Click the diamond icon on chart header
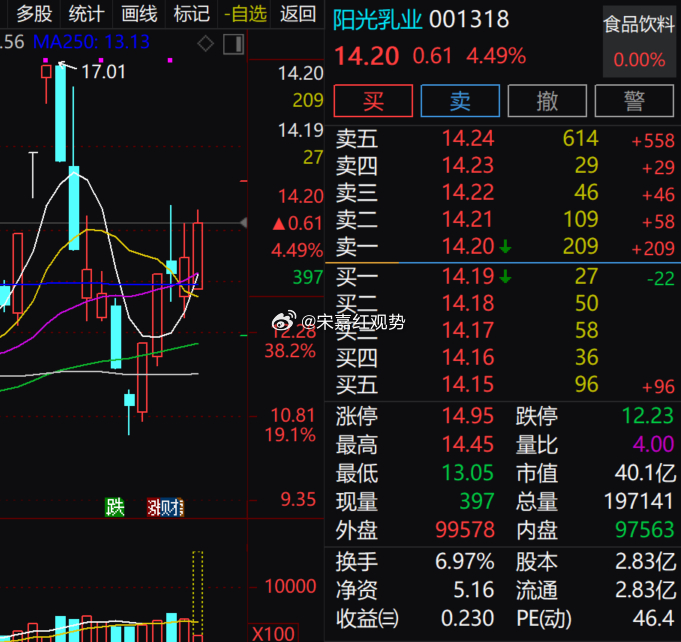The height and width of the screenshot is (642, 681). click(x=205, y=44)
